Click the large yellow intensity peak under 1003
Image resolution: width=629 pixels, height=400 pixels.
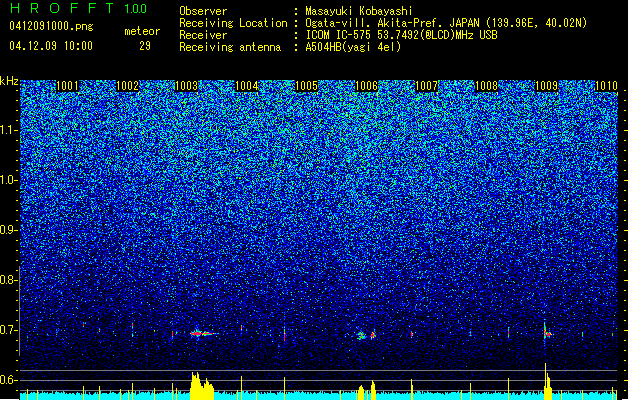202,386
